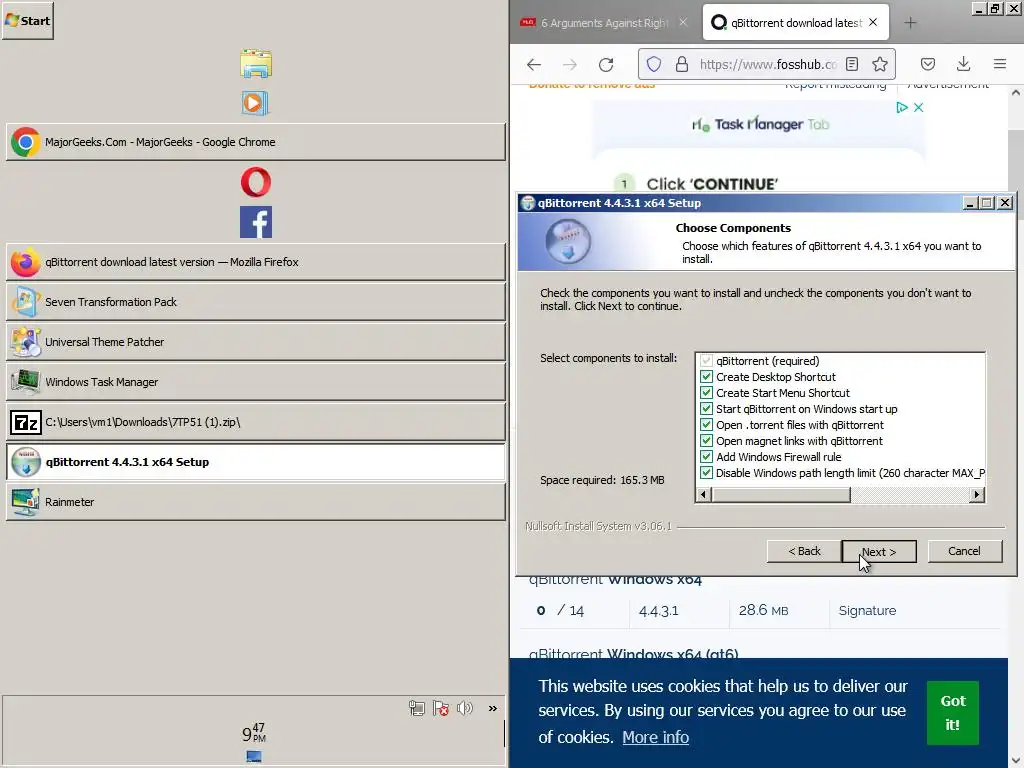
Task: Switch to Windows Task Manager taskbar item
Action: coord(255,381)
